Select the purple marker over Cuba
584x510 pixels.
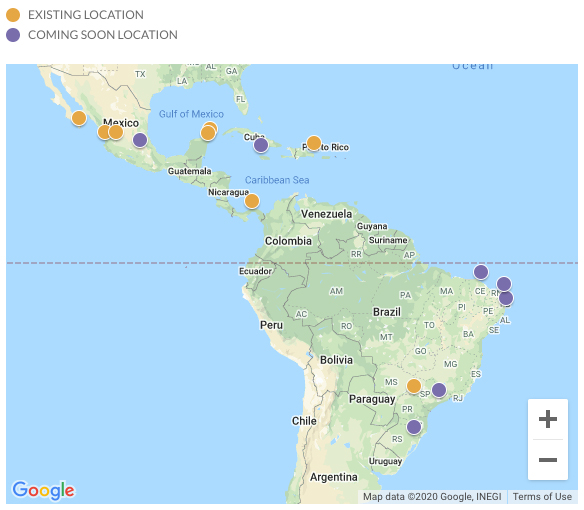261,145
